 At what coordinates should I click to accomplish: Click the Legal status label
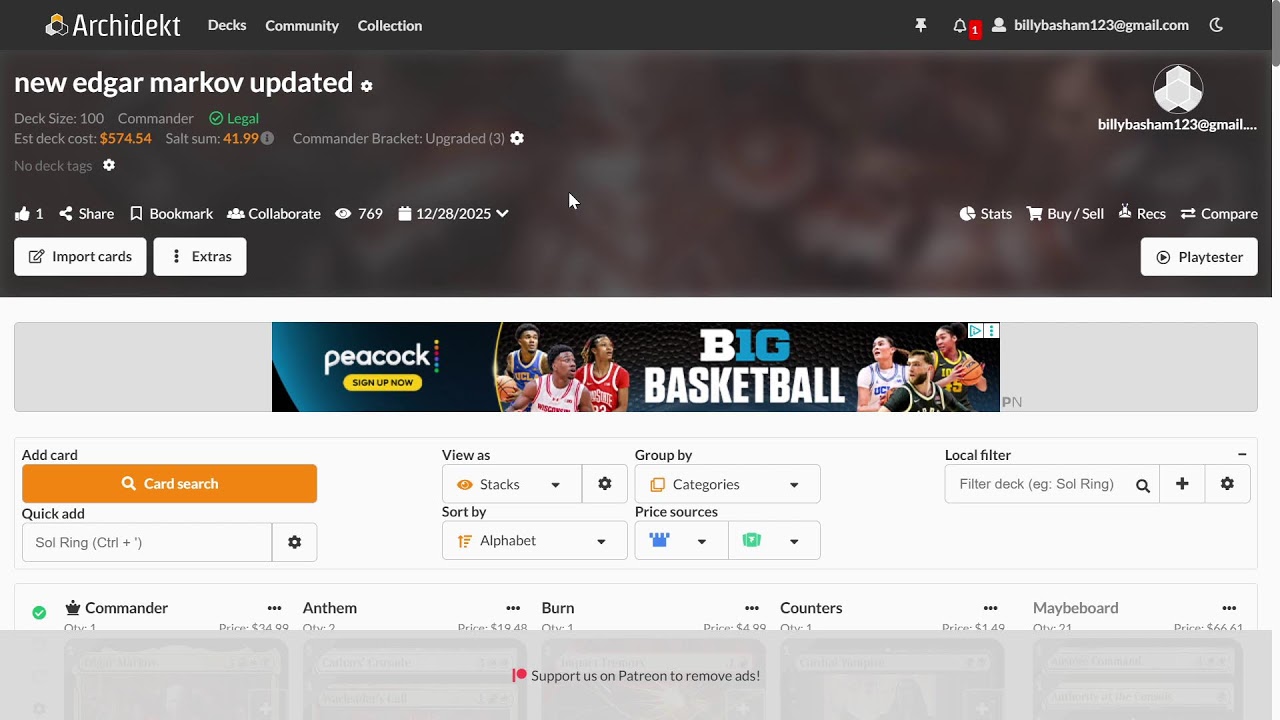(234, 118)
